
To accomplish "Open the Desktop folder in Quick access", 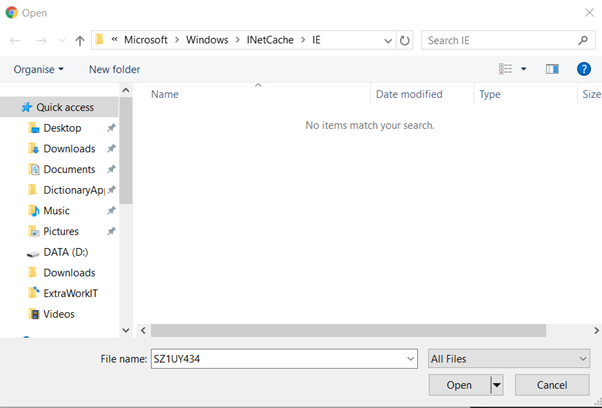I will click(x=62, y=128).
